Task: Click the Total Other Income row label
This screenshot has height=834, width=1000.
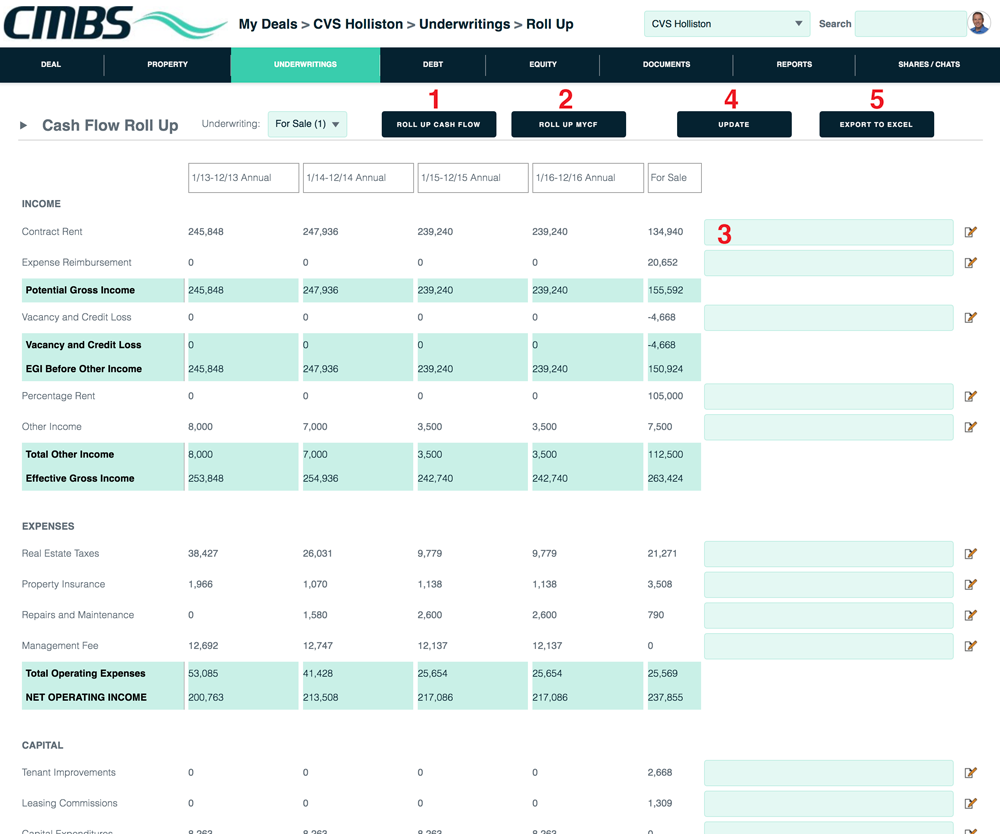Action: (70, 454)
